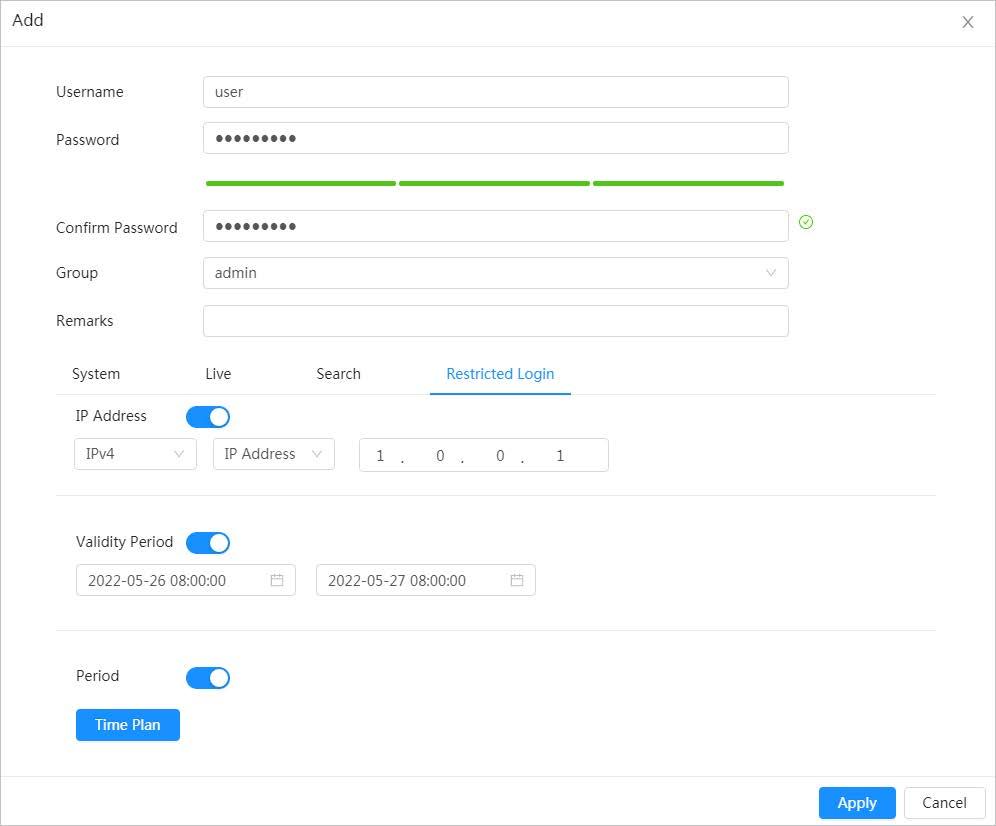Toggle the Period switch off
Screen dimensions: 996x826
pyautogui.click(x=208, y=678)
